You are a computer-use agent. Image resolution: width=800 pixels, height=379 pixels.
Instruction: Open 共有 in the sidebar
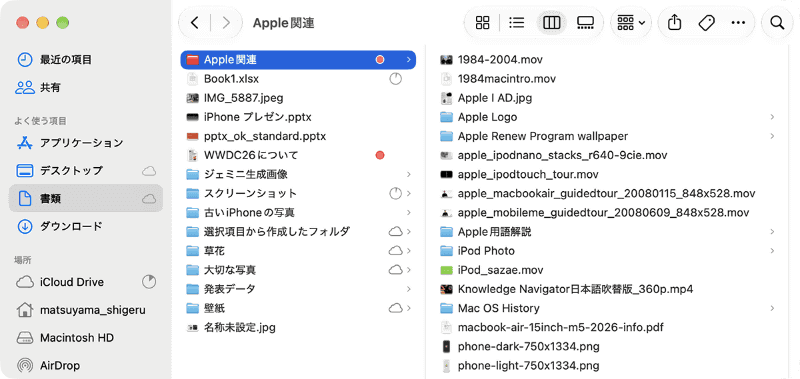point(86,87)
